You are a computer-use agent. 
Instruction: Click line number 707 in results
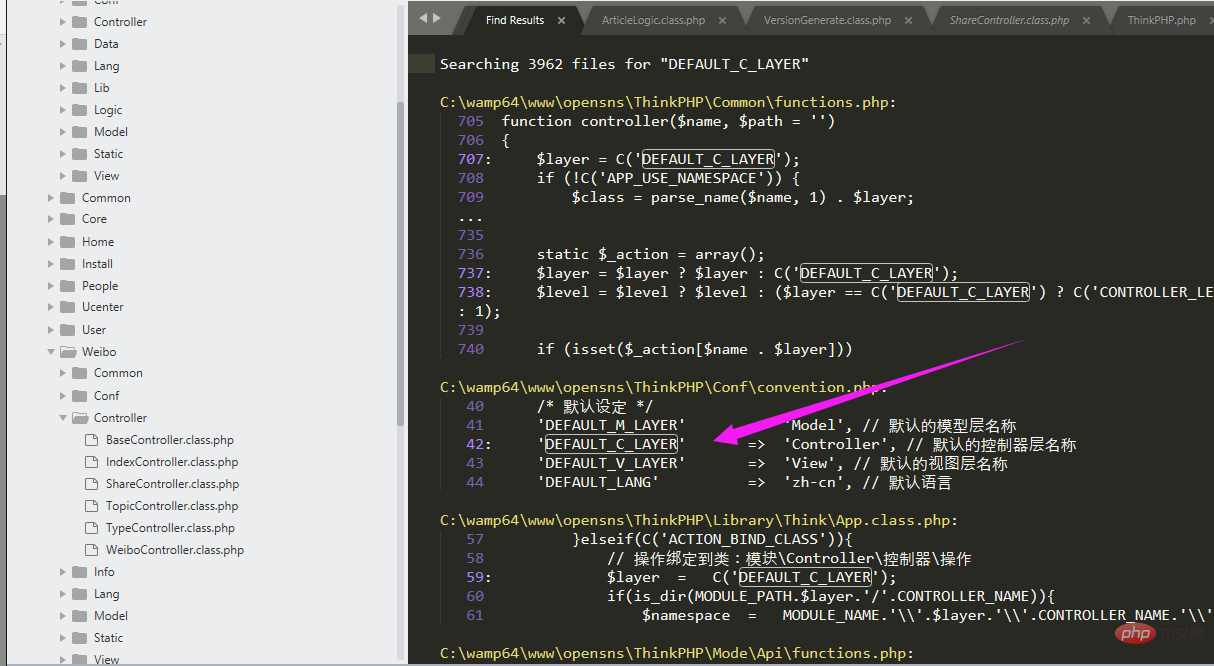[x=473, y=159]
